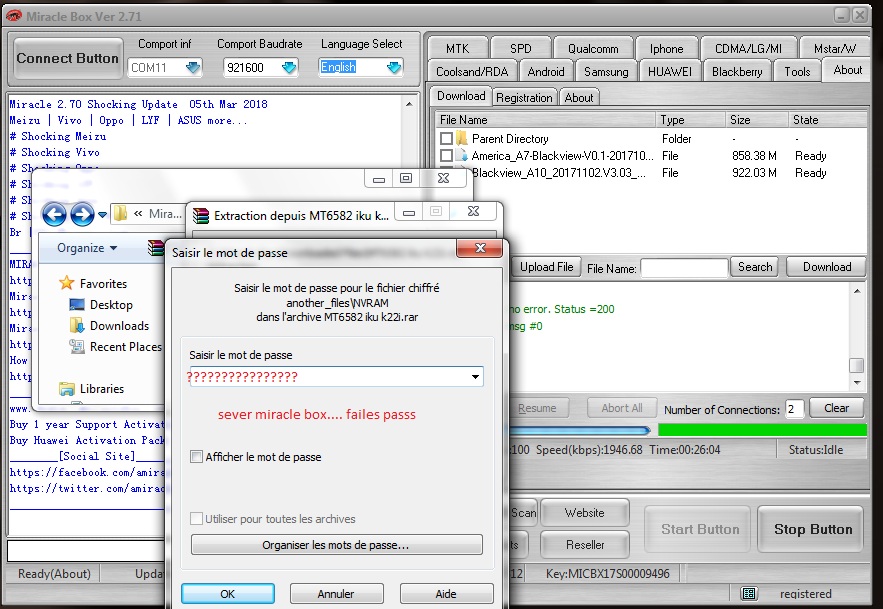Open the Iphone tab
The image size is (883, 609).
coord(666,48)
